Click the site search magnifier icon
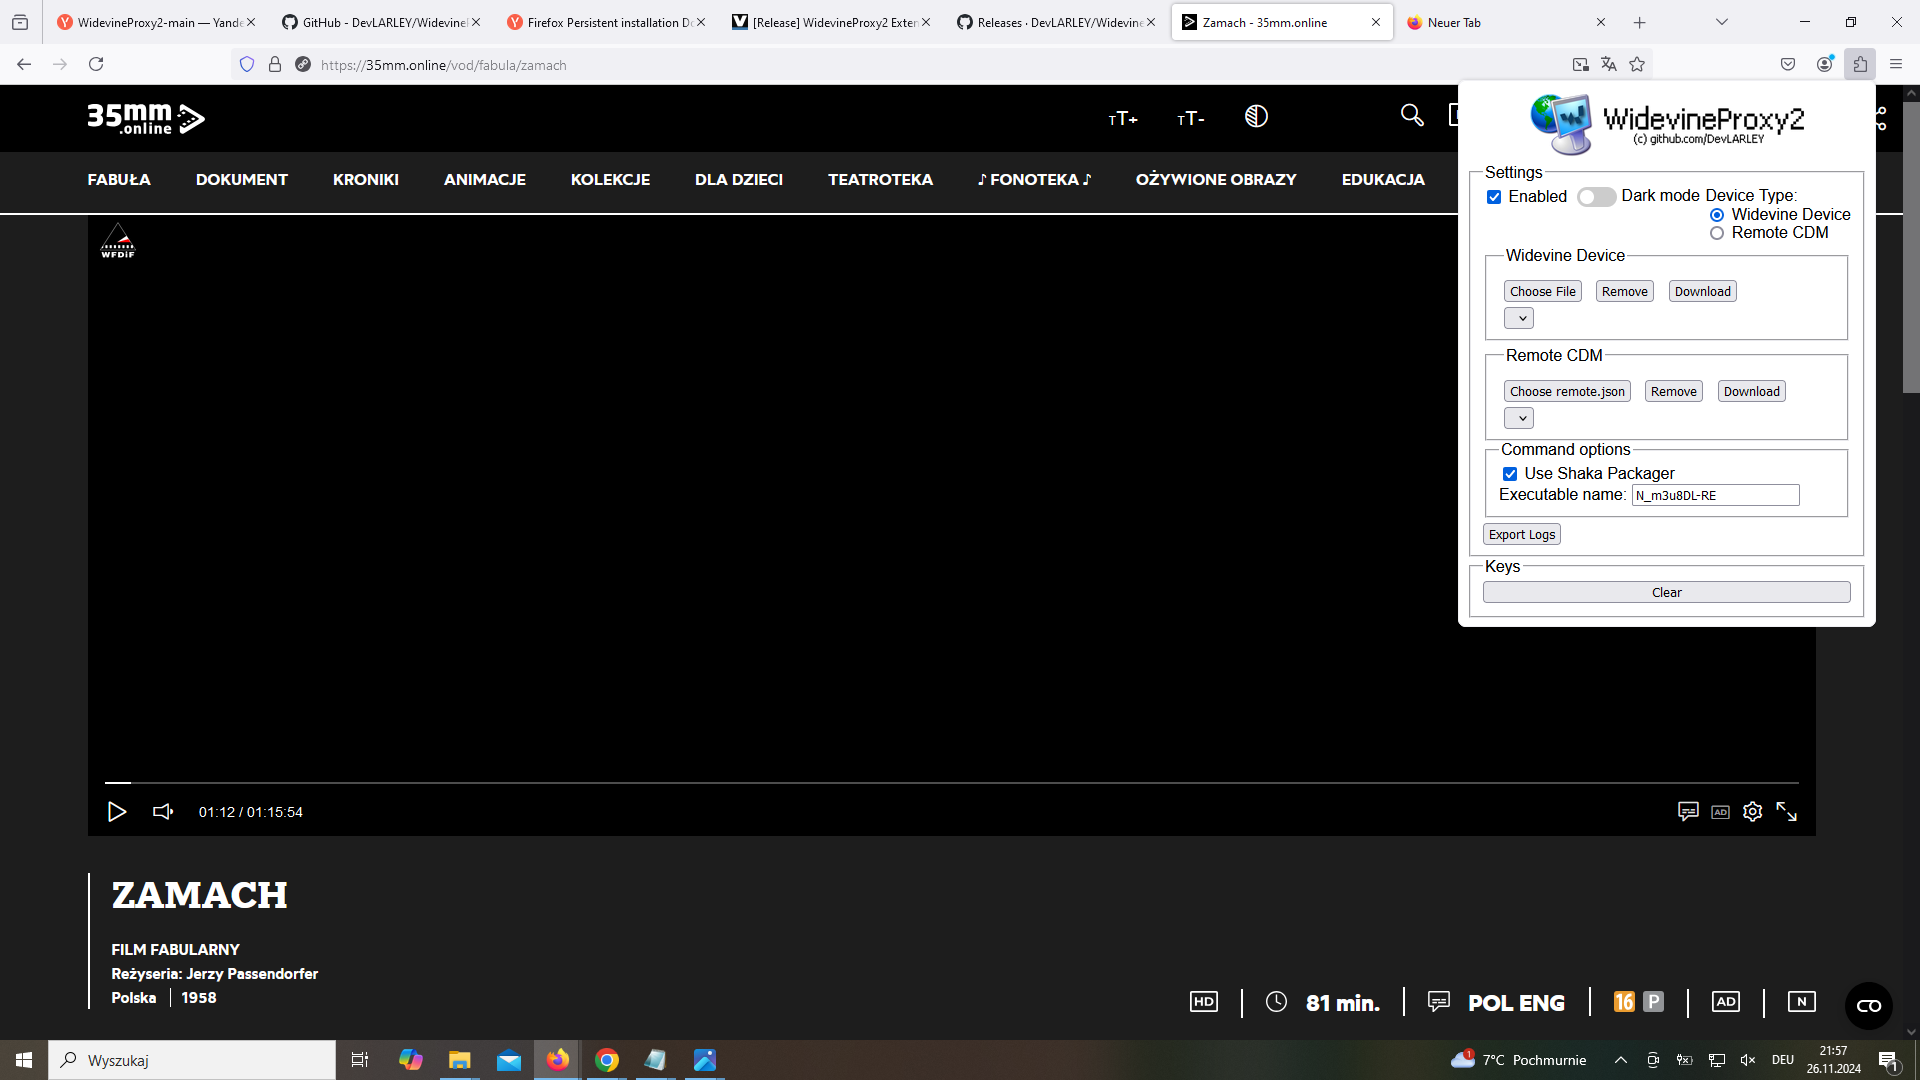 1411,116
